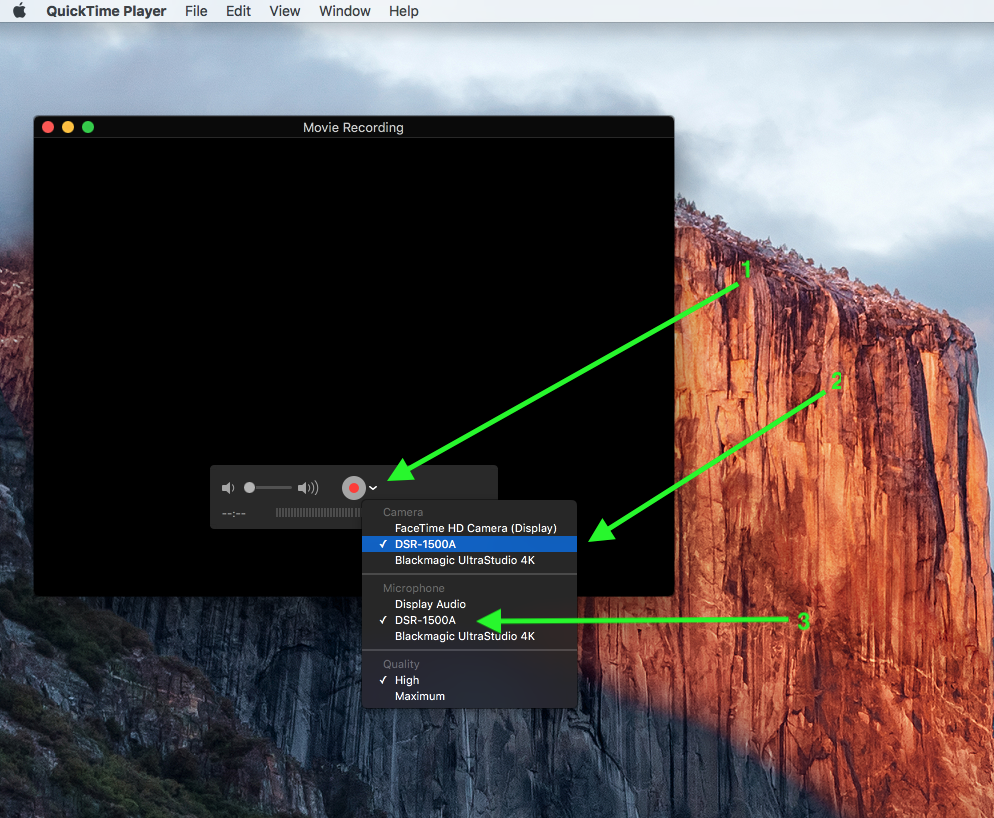
Task: Click the green full-screen window button
Action: [88, 127]
